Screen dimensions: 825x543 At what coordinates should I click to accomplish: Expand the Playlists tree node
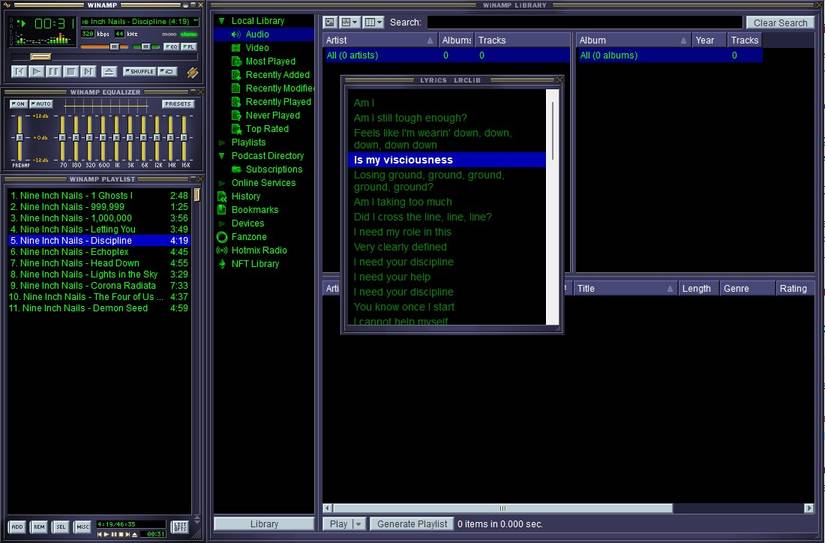pos(222,143)
